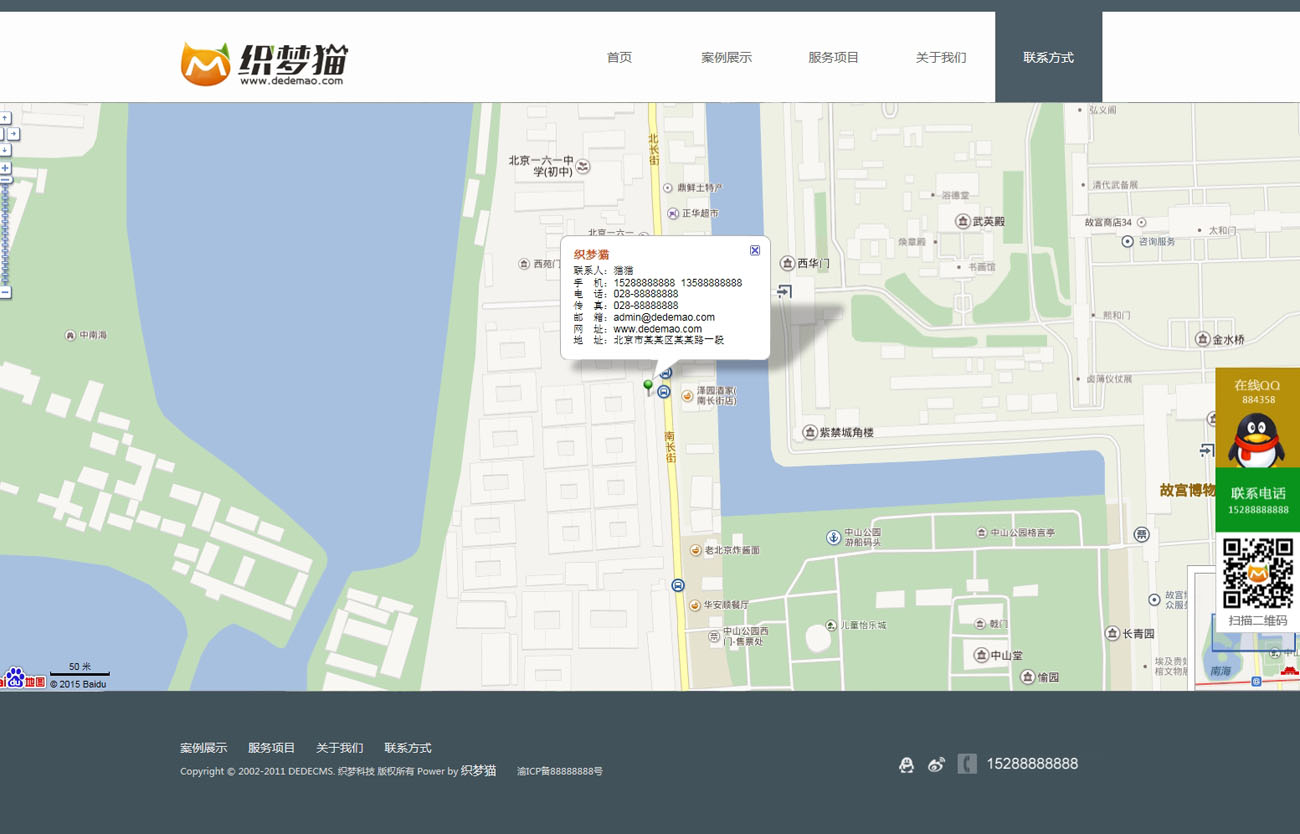1300x834 pixels.
Task: Click the QR code thumbnail
Action: [1257, 573]
